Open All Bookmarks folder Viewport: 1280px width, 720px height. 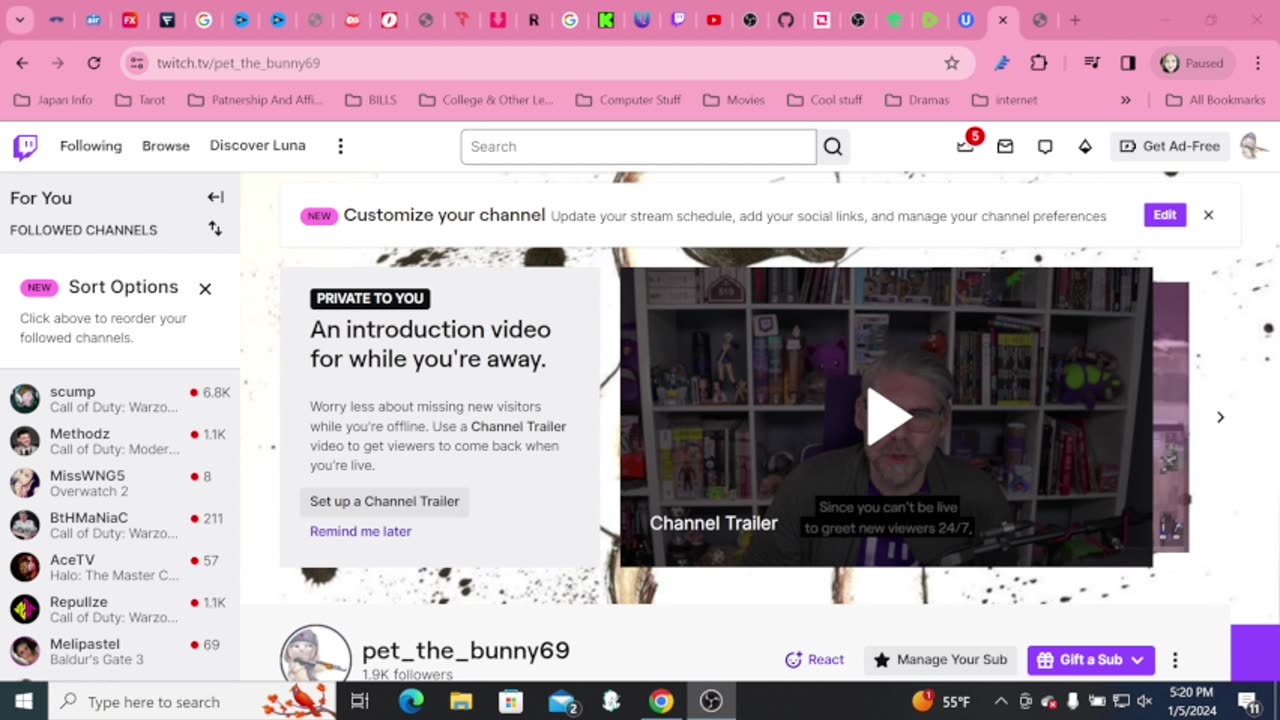pyautogui.click(x=1215, y=100)
